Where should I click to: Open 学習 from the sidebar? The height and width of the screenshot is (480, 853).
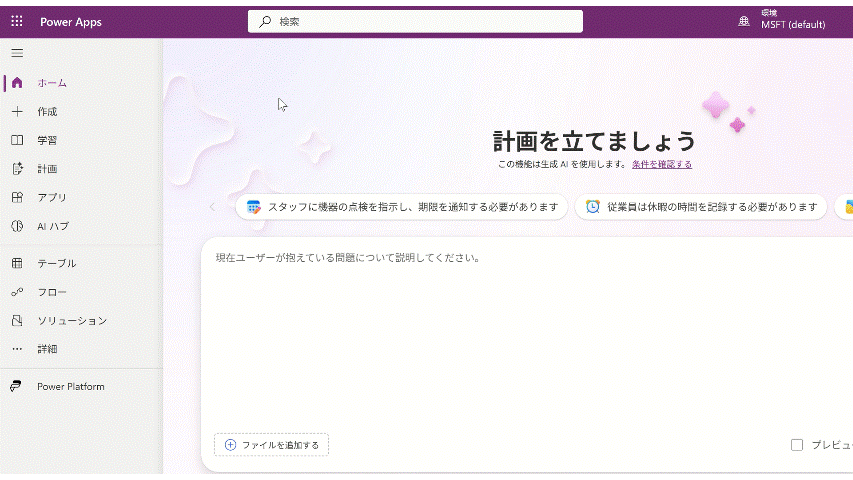47,140
